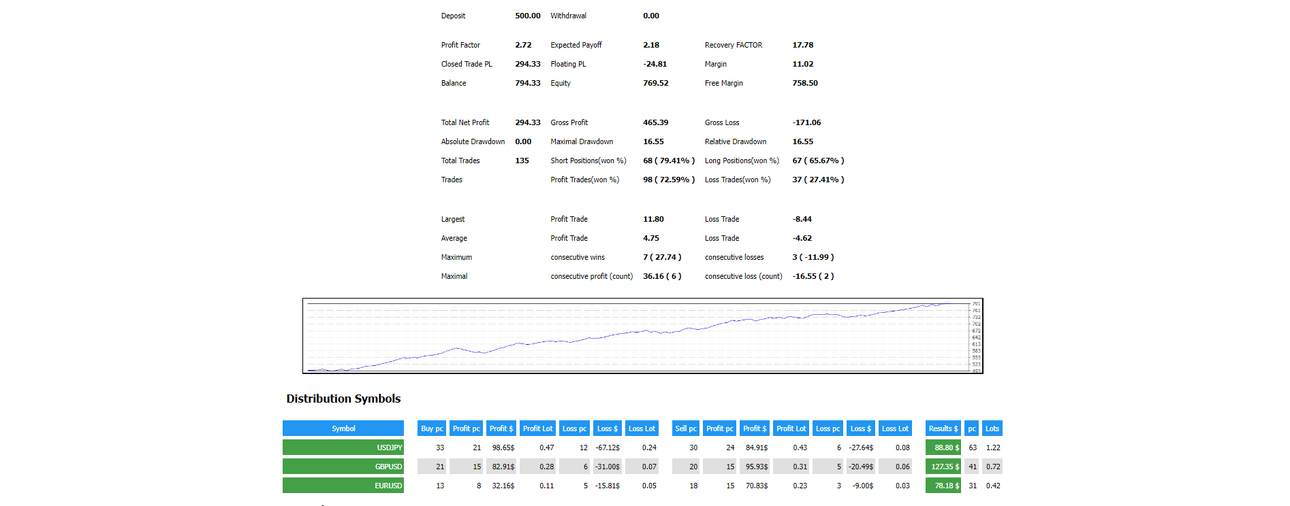
Task: Click the balance growth line chart
Action: [644, 336]
